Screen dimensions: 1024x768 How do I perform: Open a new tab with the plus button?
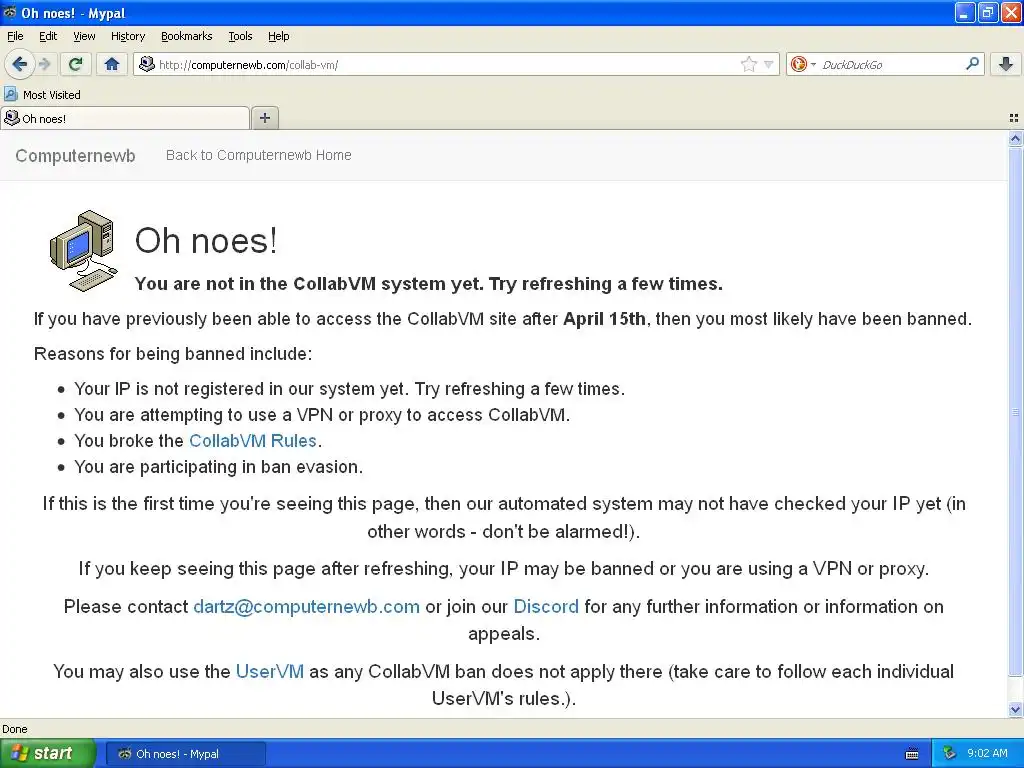pos(264,118)
